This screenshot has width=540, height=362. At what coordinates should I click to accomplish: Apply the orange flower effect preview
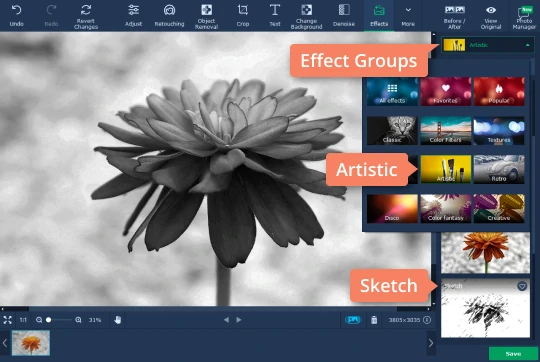(x=486, y=253)
